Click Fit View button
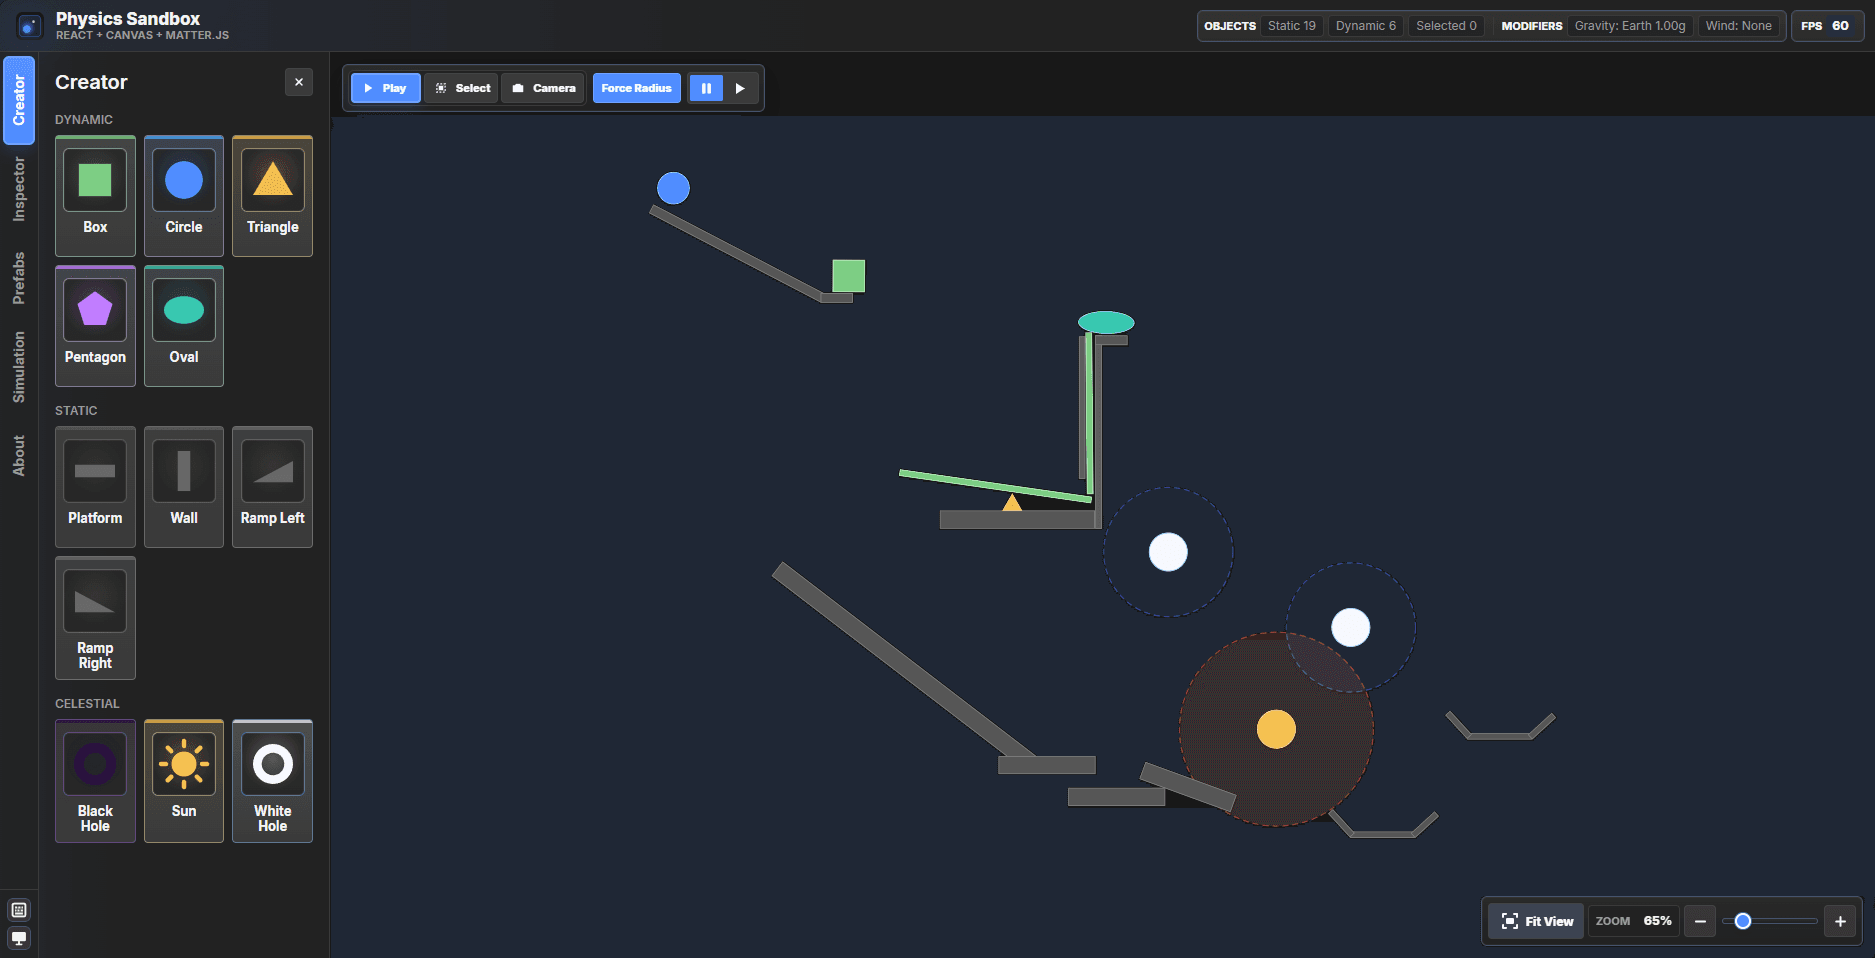This screenshot has width=1875, height=958. pyautogui.click(x=1537, y=921)
